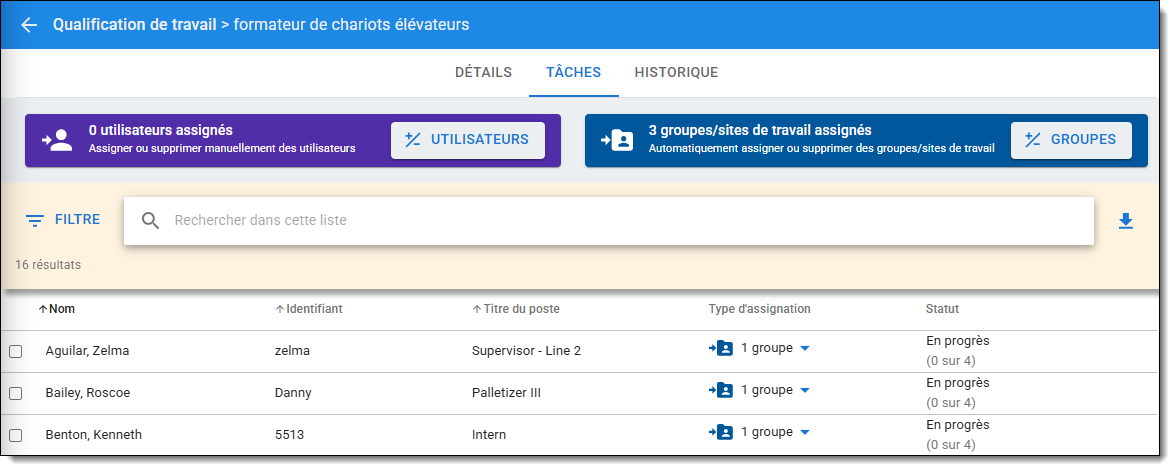Screen dimensions: 1175x471
Task: Expand the 1 groupe arrow for Benton
Action: 805,432
